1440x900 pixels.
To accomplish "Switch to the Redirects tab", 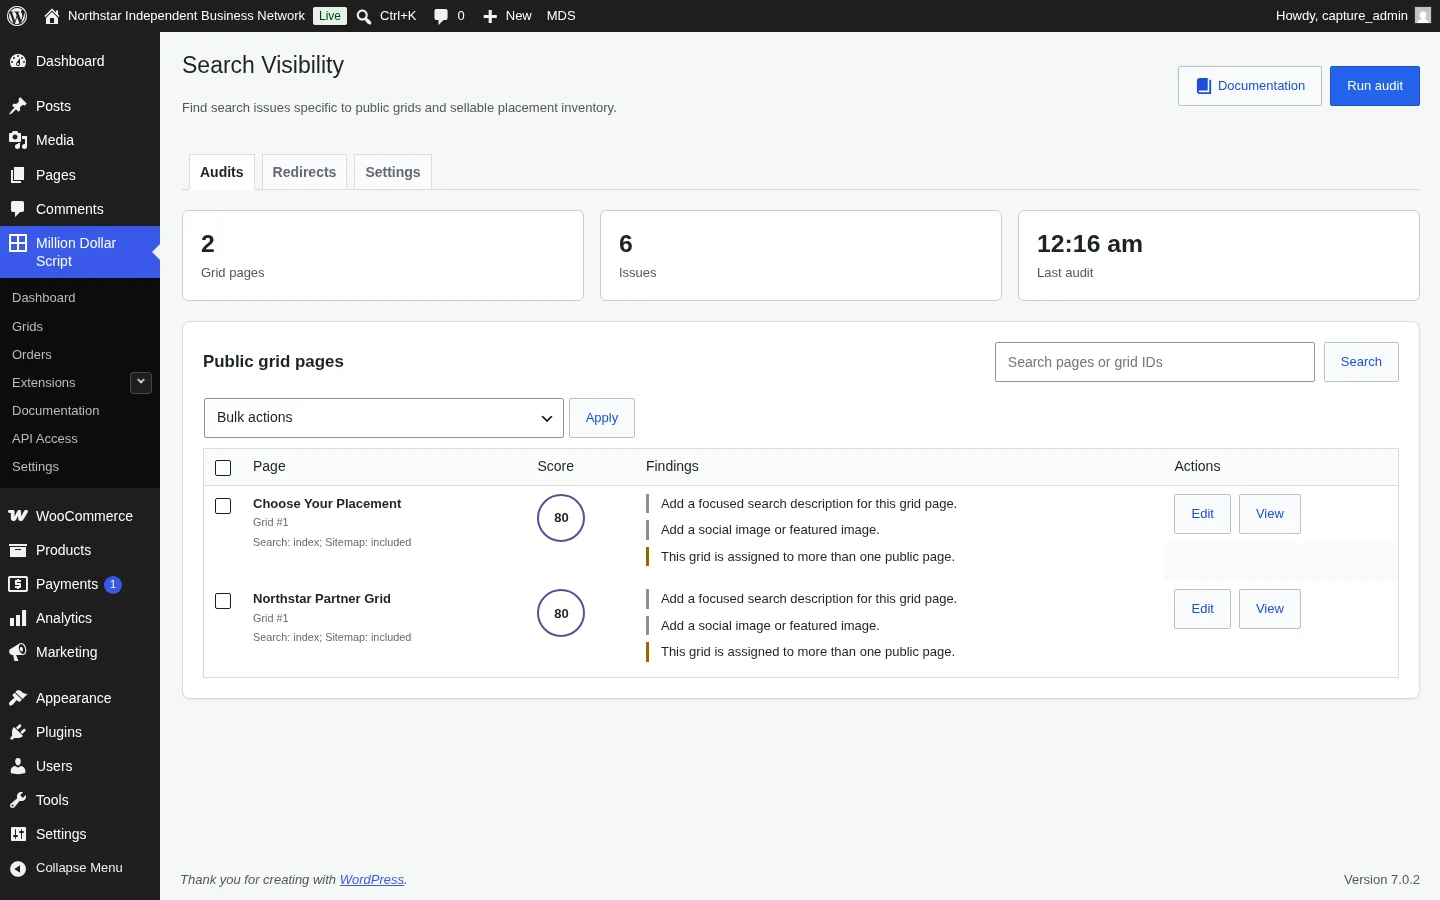I will click(304, 172).
